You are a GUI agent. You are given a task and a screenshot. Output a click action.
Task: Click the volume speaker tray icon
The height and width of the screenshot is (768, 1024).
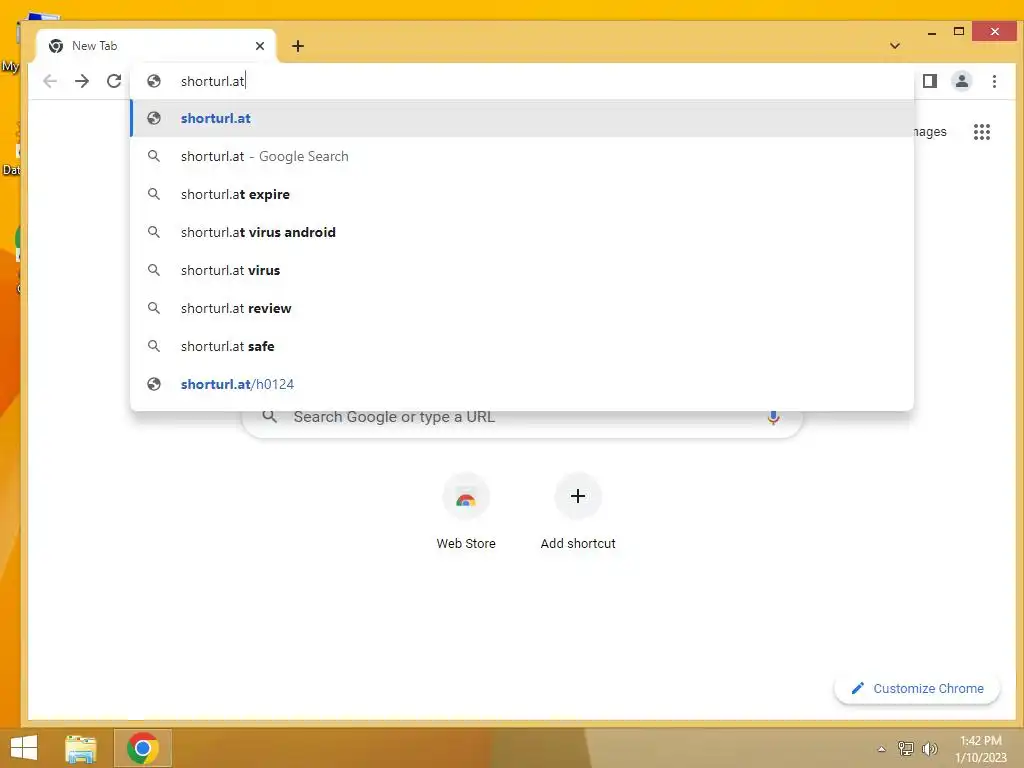tap(929, 748)
